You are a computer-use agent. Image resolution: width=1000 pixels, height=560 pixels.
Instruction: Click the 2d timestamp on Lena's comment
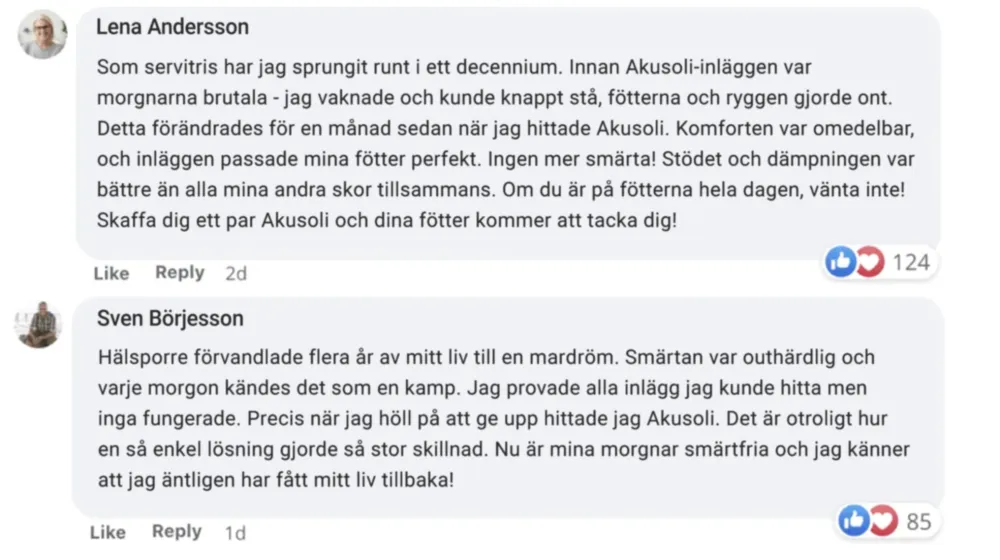[236, 274]
